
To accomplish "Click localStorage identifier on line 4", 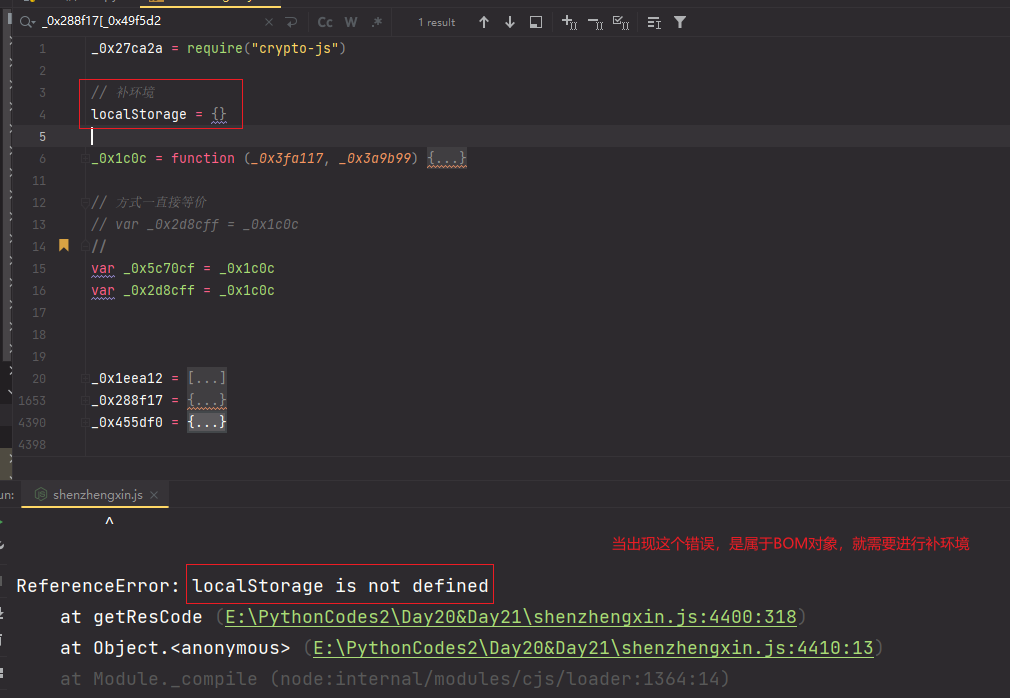I will pyautogui.click(x=138, y=114).
